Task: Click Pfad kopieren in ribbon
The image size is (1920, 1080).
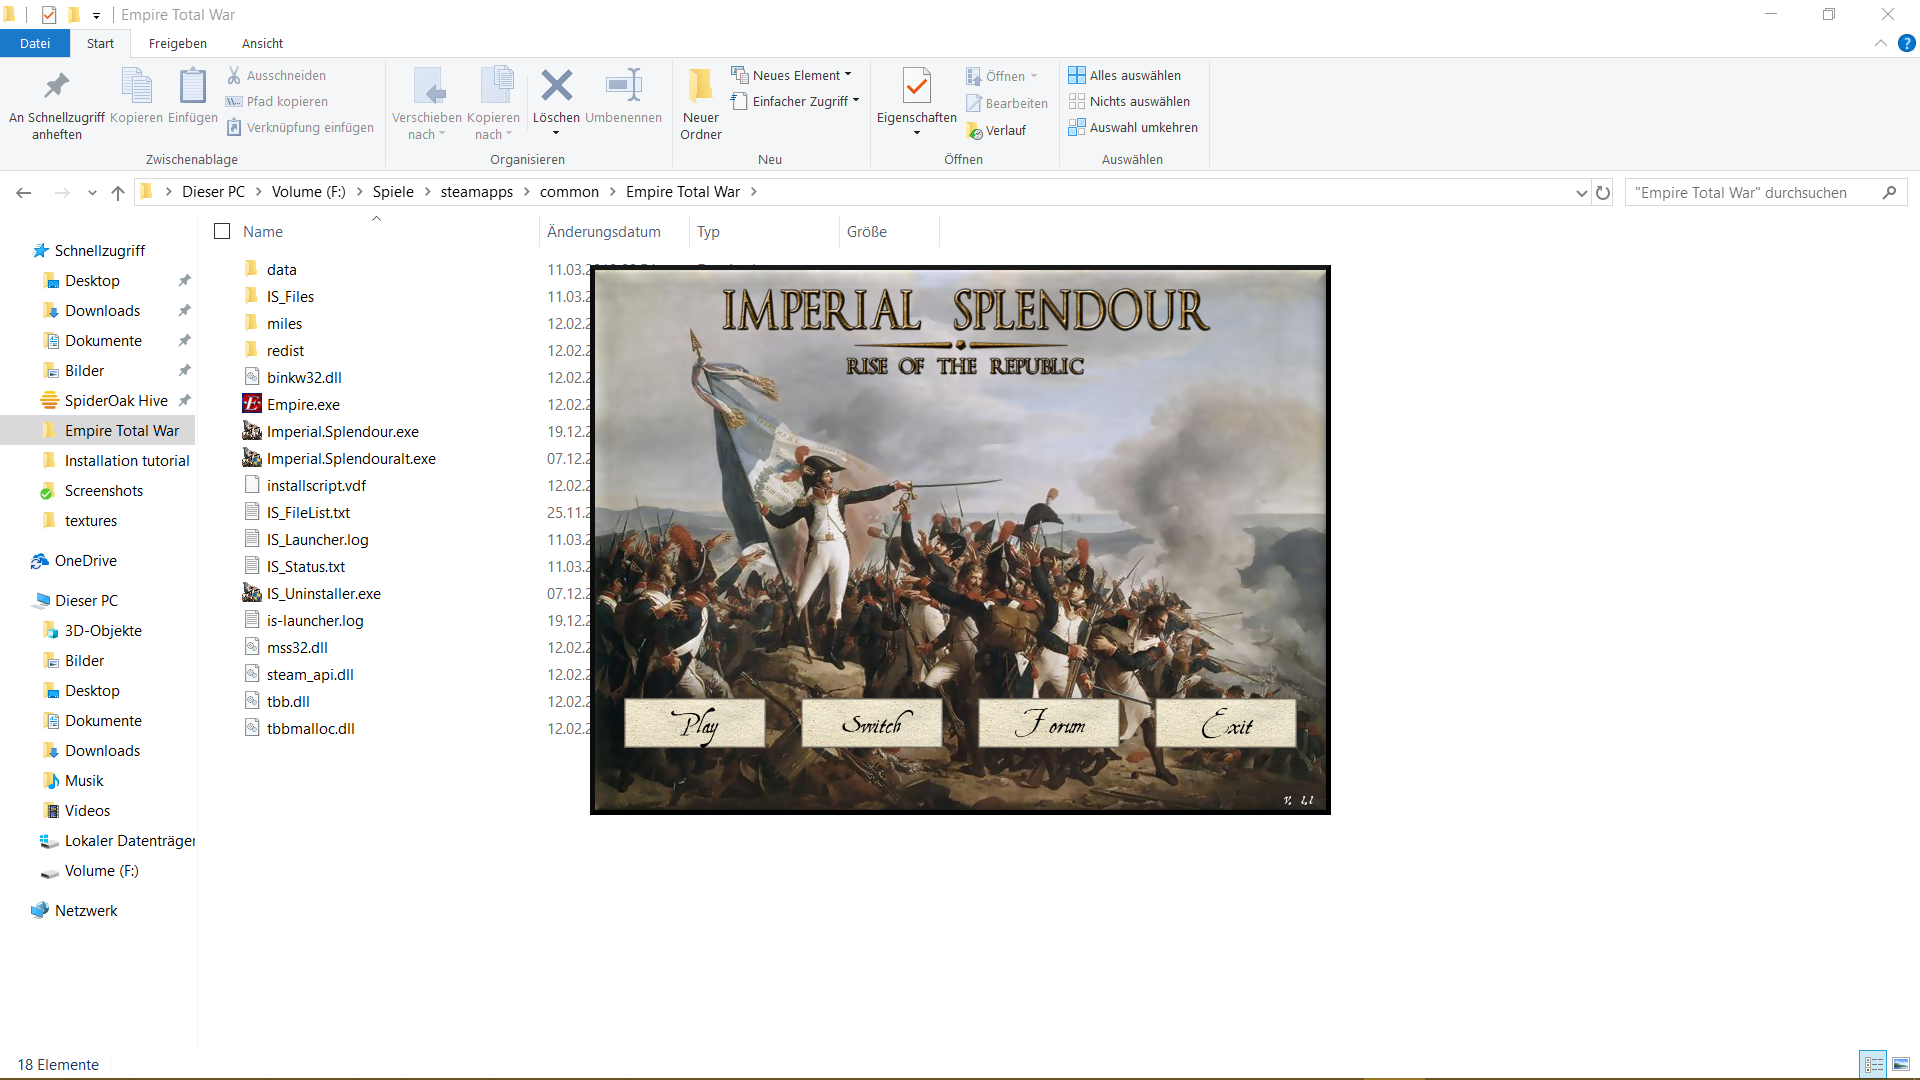Action: point(277,101)
